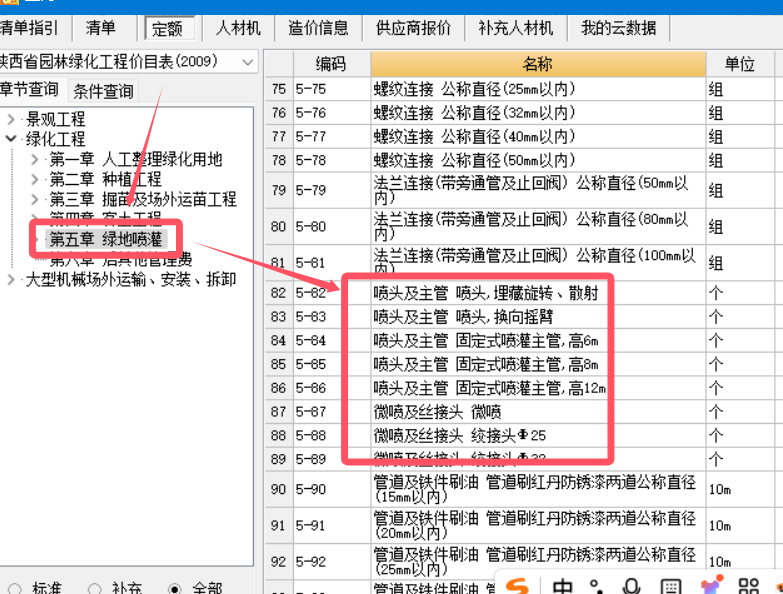Expand 第二章 种植工程 node
The width and height of the screenshot is (783, 594).
tap(34, 179)
